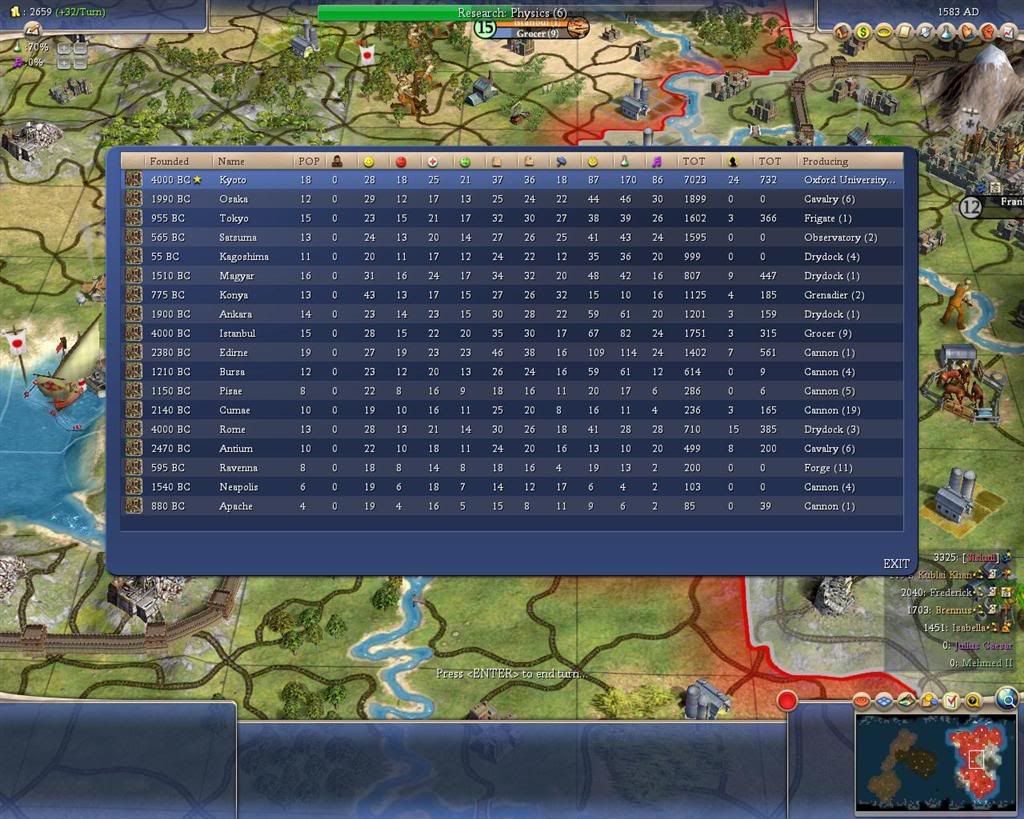This screenshot has width=1024, height=819.
Task: Click Julius Caesar in the scoreboard
Action: [984, 645]
